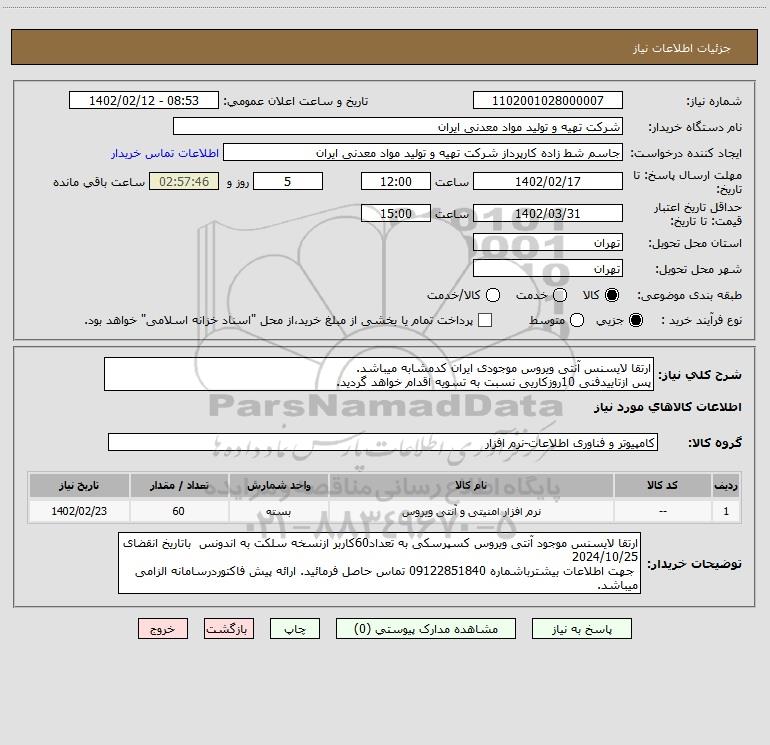Select the جزیی purchase type radio

click(x=636, y=320)
